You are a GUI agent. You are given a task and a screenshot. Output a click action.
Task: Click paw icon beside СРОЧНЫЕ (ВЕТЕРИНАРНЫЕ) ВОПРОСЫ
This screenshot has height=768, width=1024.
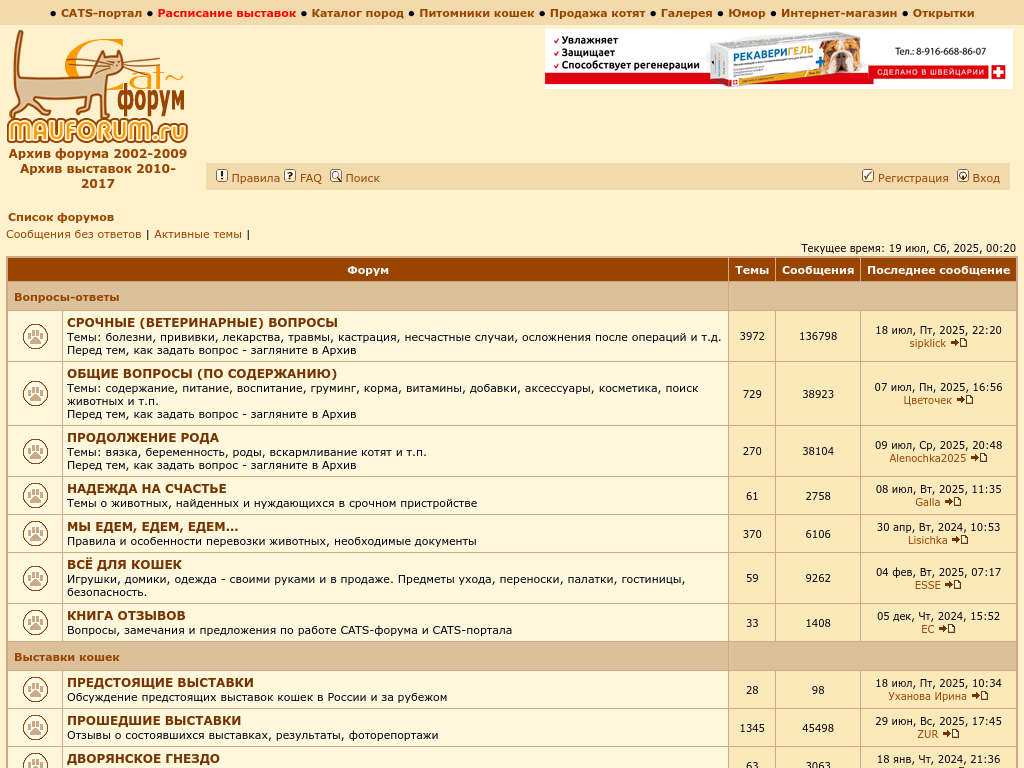[35, 337]
